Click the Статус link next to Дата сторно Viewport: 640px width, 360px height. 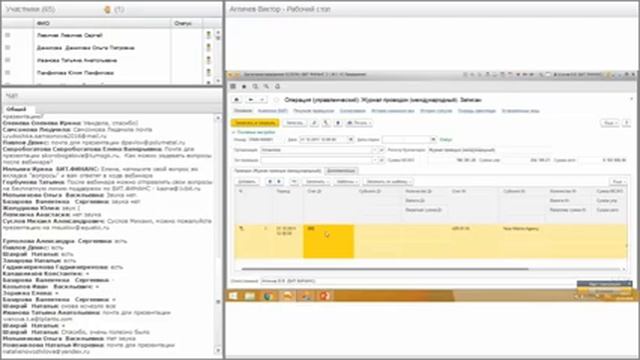coord(446,140)
